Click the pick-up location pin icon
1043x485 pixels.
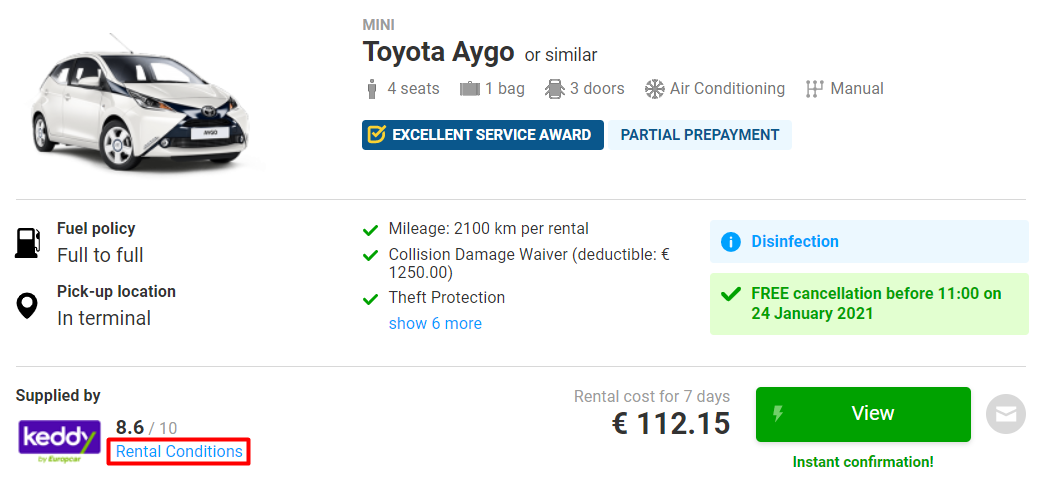tap(28, 305)
